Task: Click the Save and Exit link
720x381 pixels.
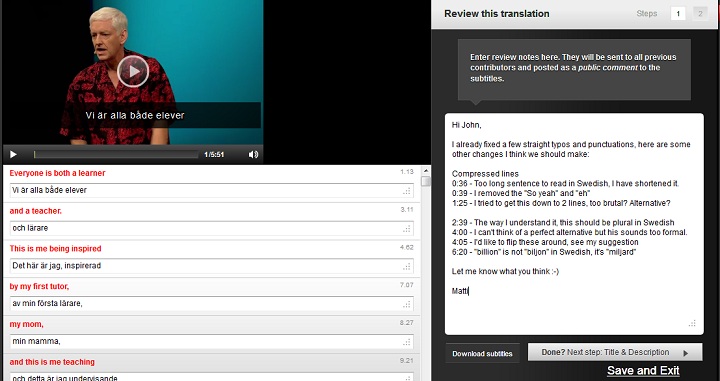Action: pyautogui.click(x=643, y=370)
